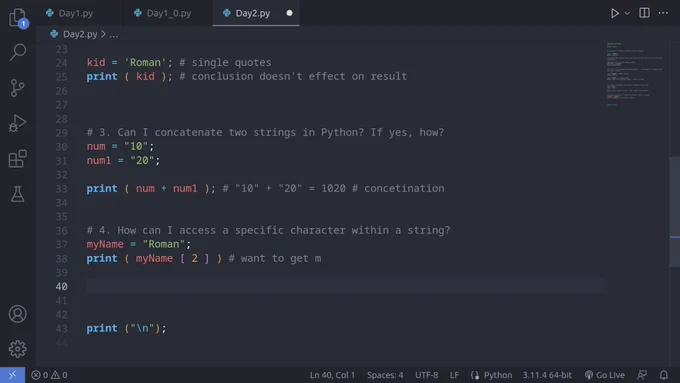
Task: Open the Manage gear menu
Action: pyautogui.click(x=17, y=349)
